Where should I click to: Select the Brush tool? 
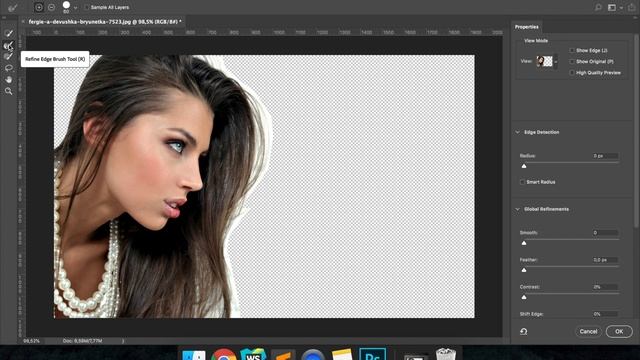coord(9,57)
